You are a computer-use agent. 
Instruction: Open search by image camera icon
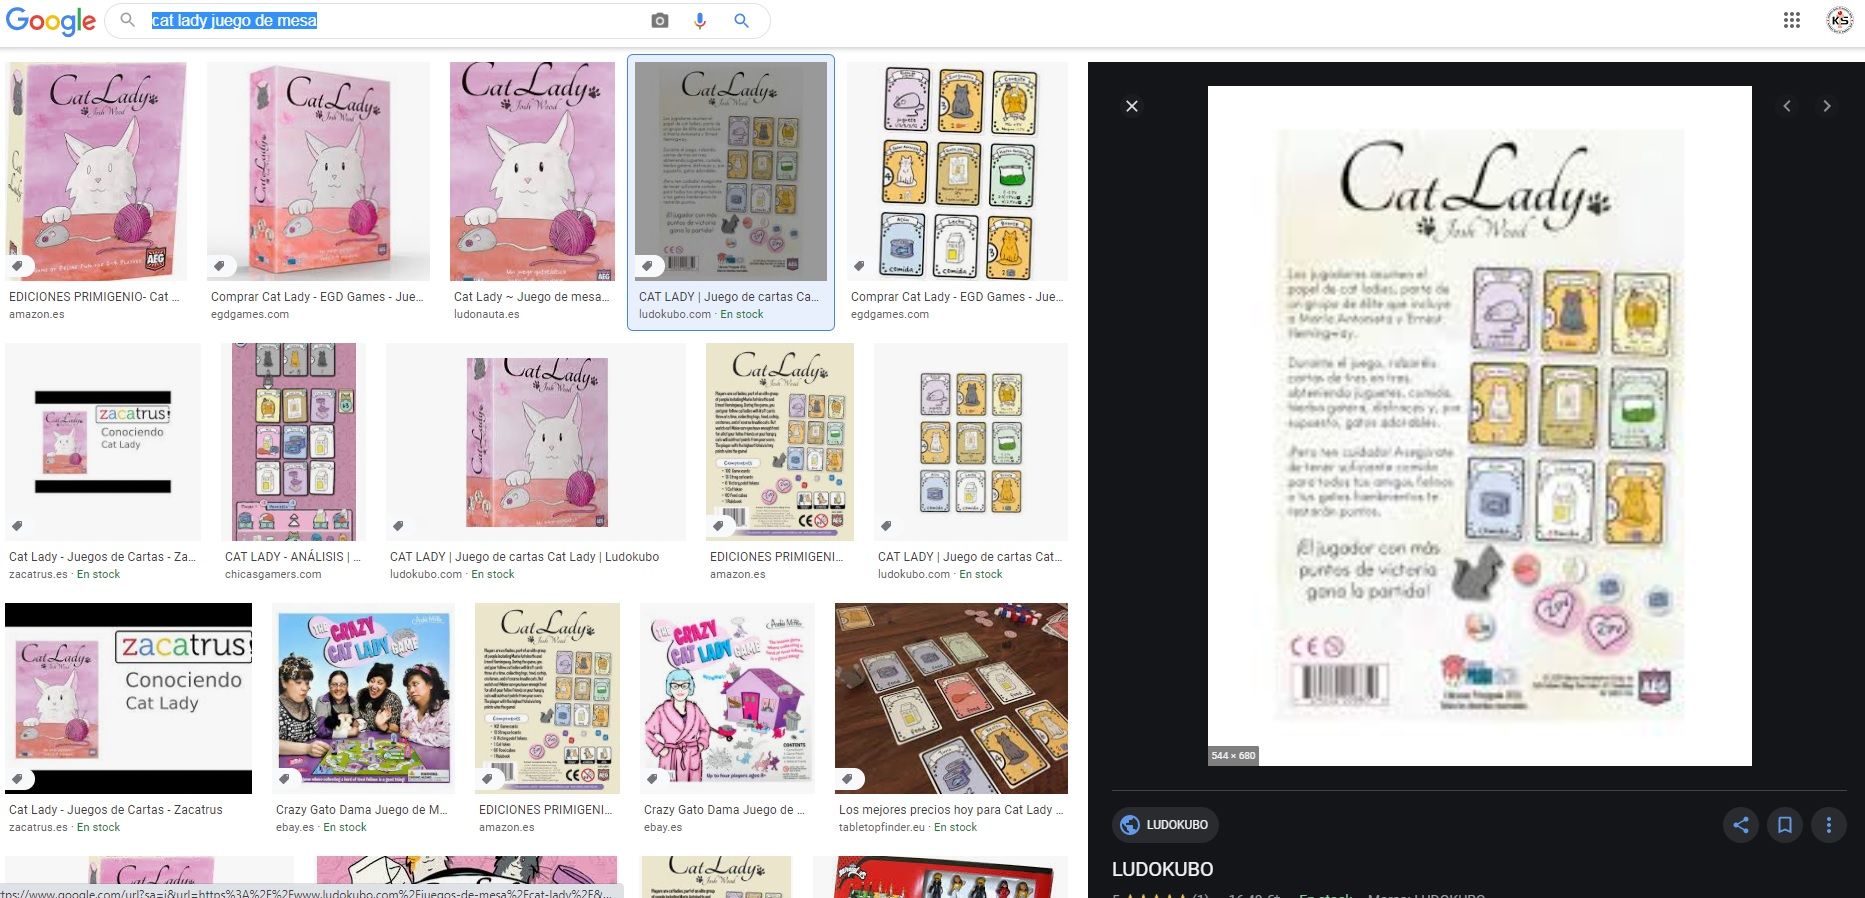click(x=660, y=21)
